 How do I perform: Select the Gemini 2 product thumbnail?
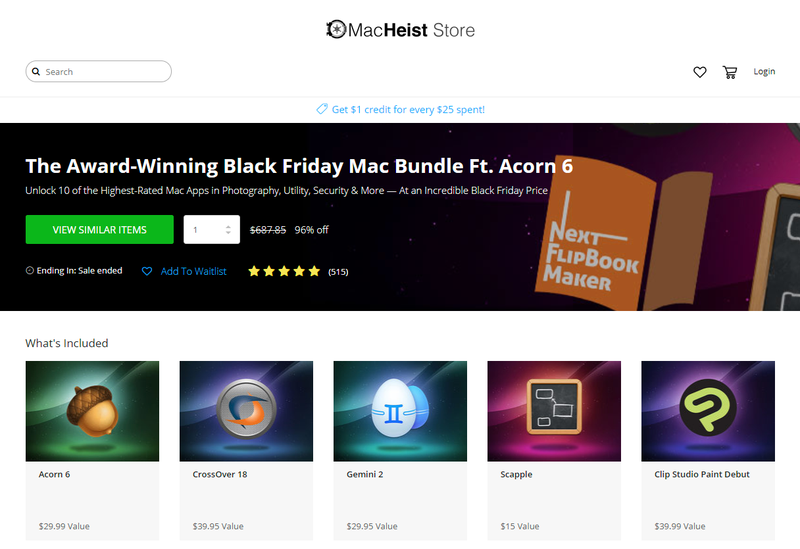pyautogui.click(x=401, y=411)
